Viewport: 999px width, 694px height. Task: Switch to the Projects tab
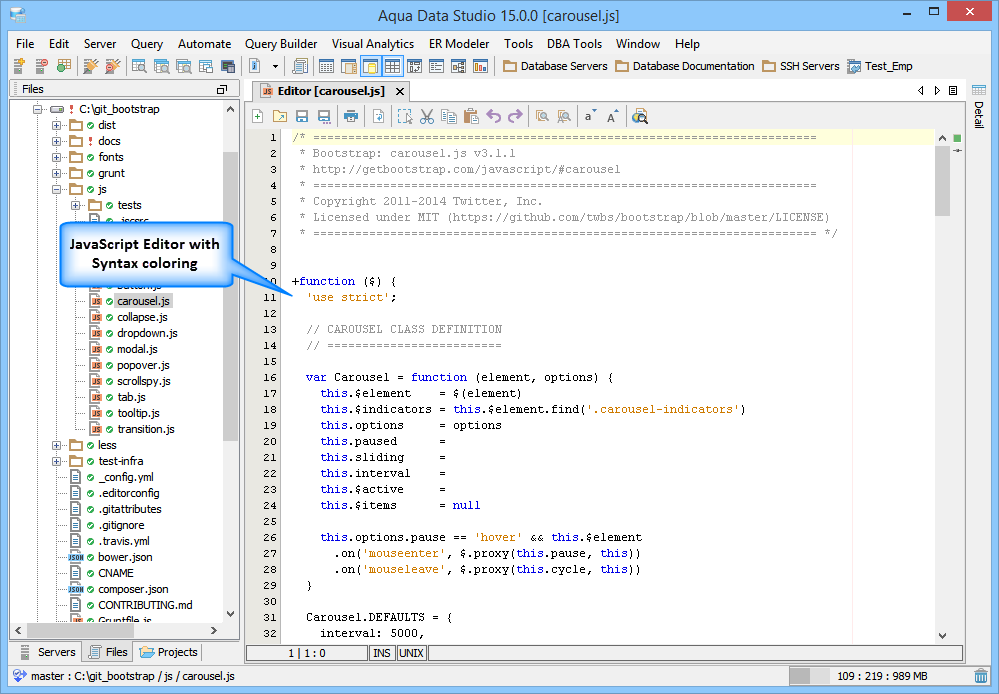[169, 652]
